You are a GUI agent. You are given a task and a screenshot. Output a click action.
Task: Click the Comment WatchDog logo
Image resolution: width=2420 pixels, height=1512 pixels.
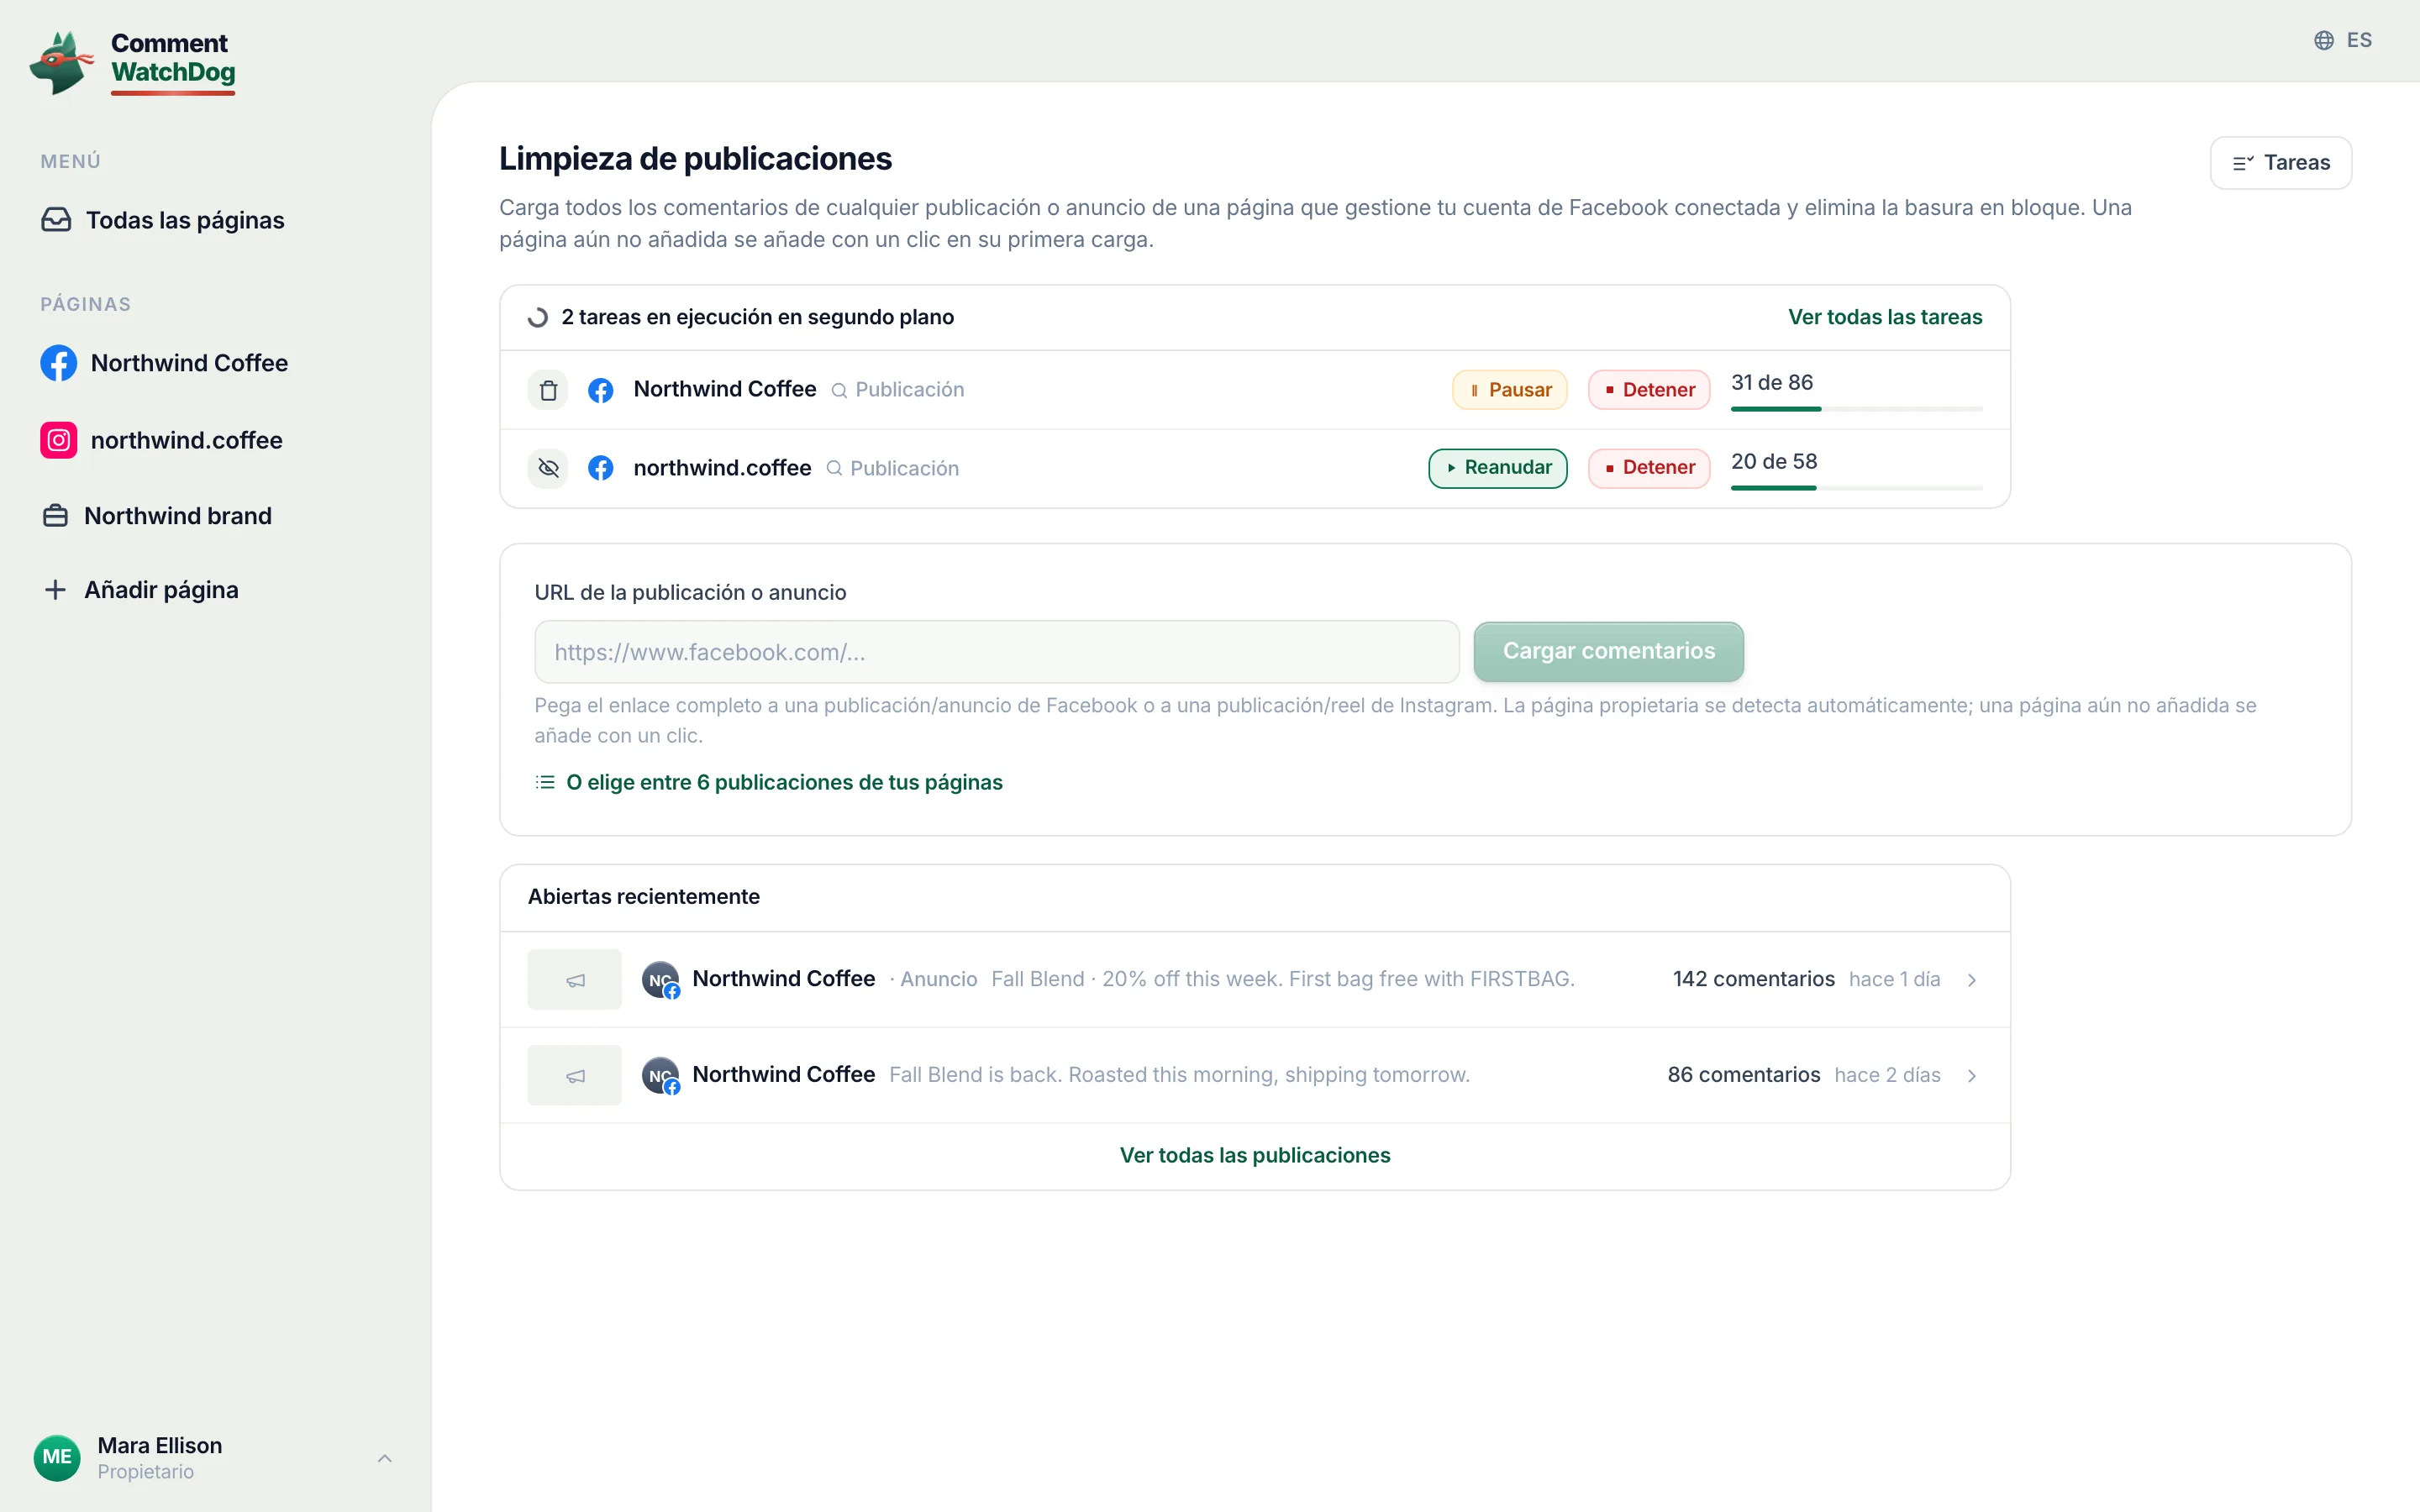coord(132,62)
